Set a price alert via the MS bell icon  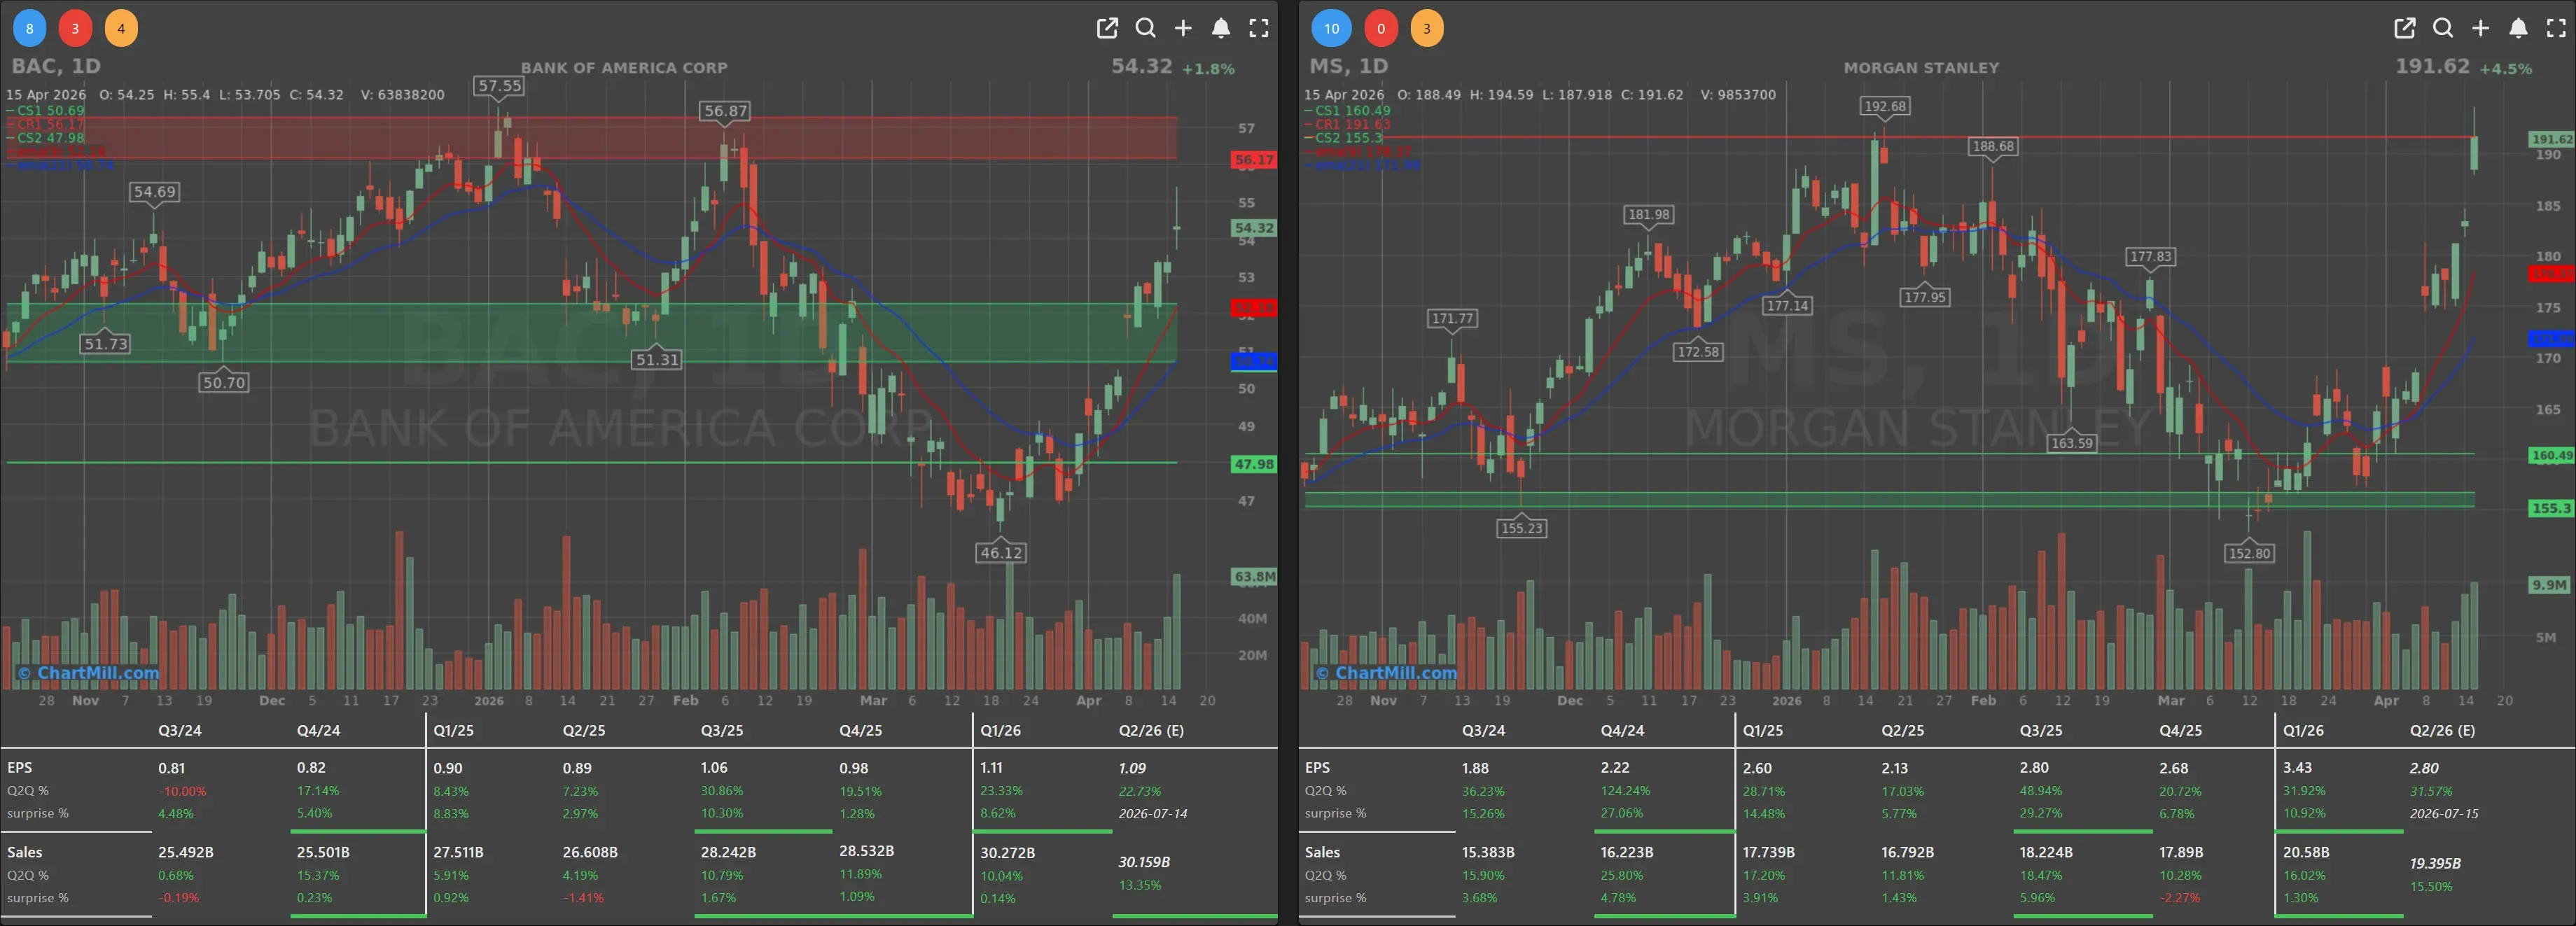coord(2518,28)
